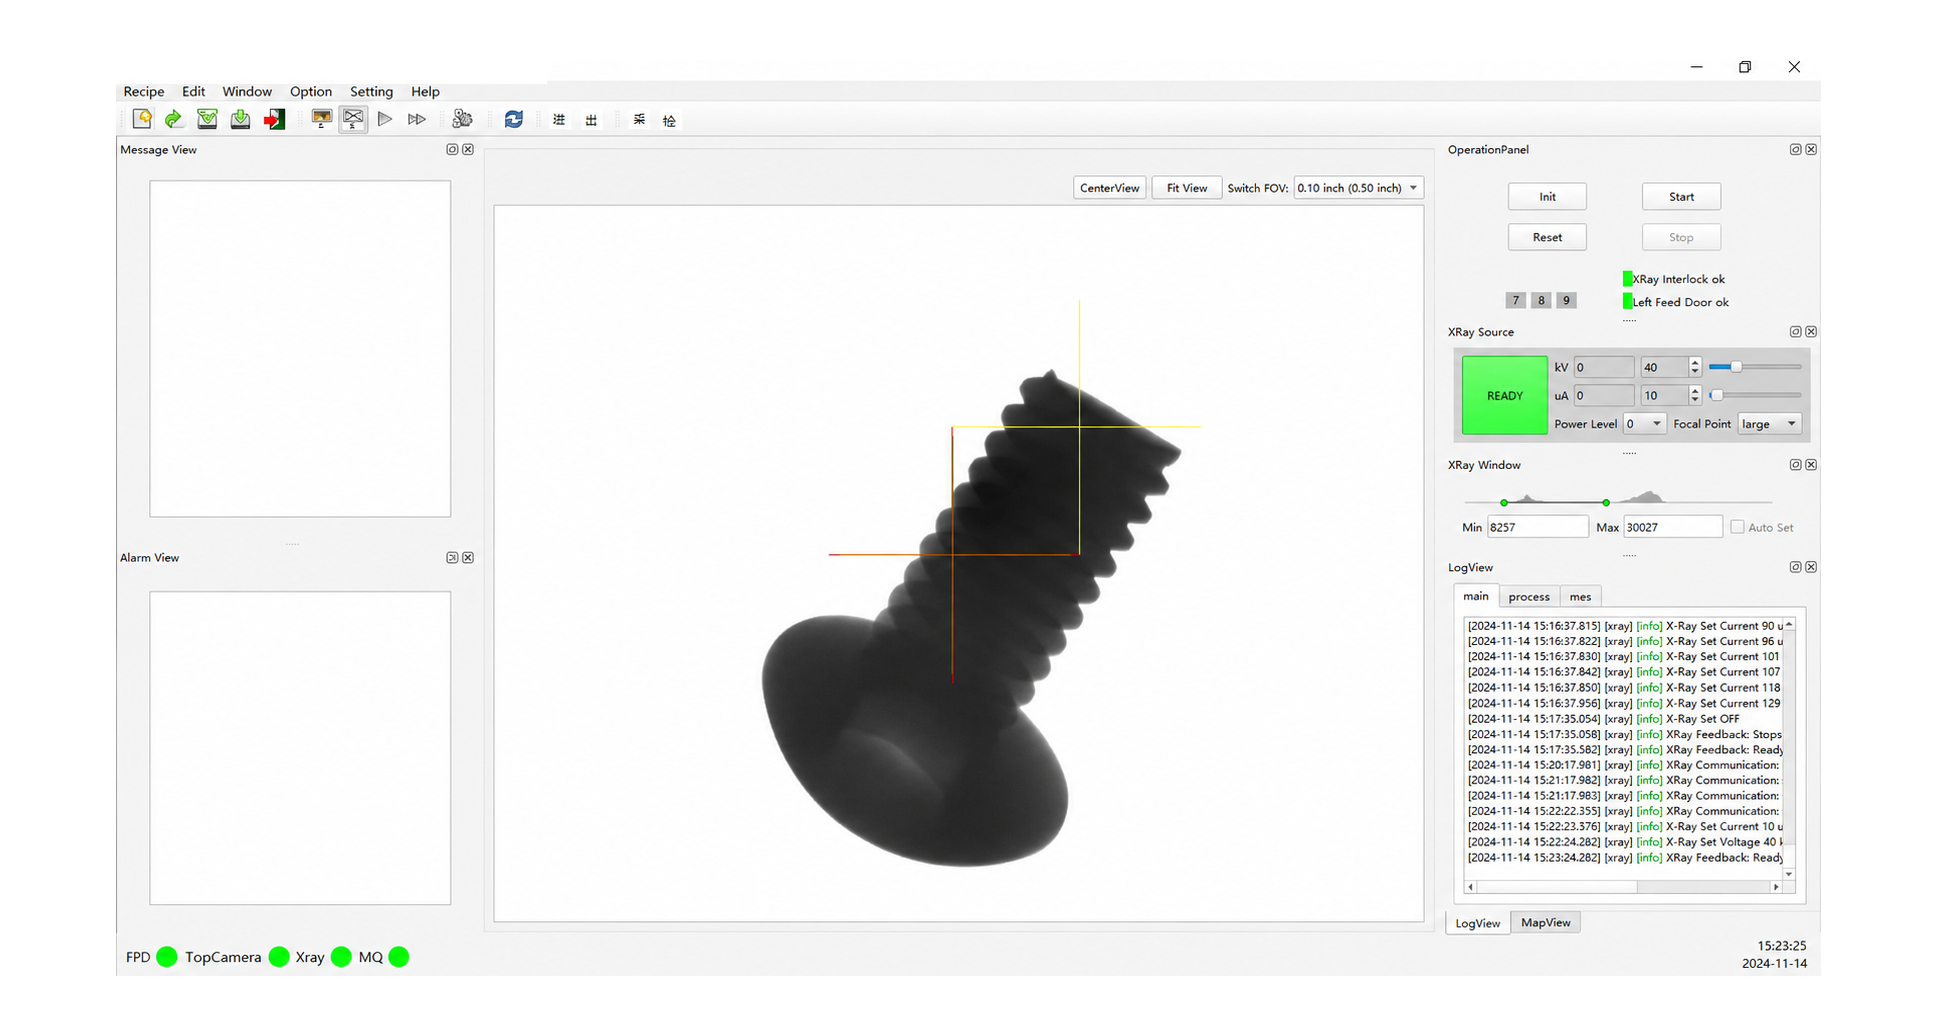1937x1036 pixels.
Task: Click the Init button
Action: 1547,197
